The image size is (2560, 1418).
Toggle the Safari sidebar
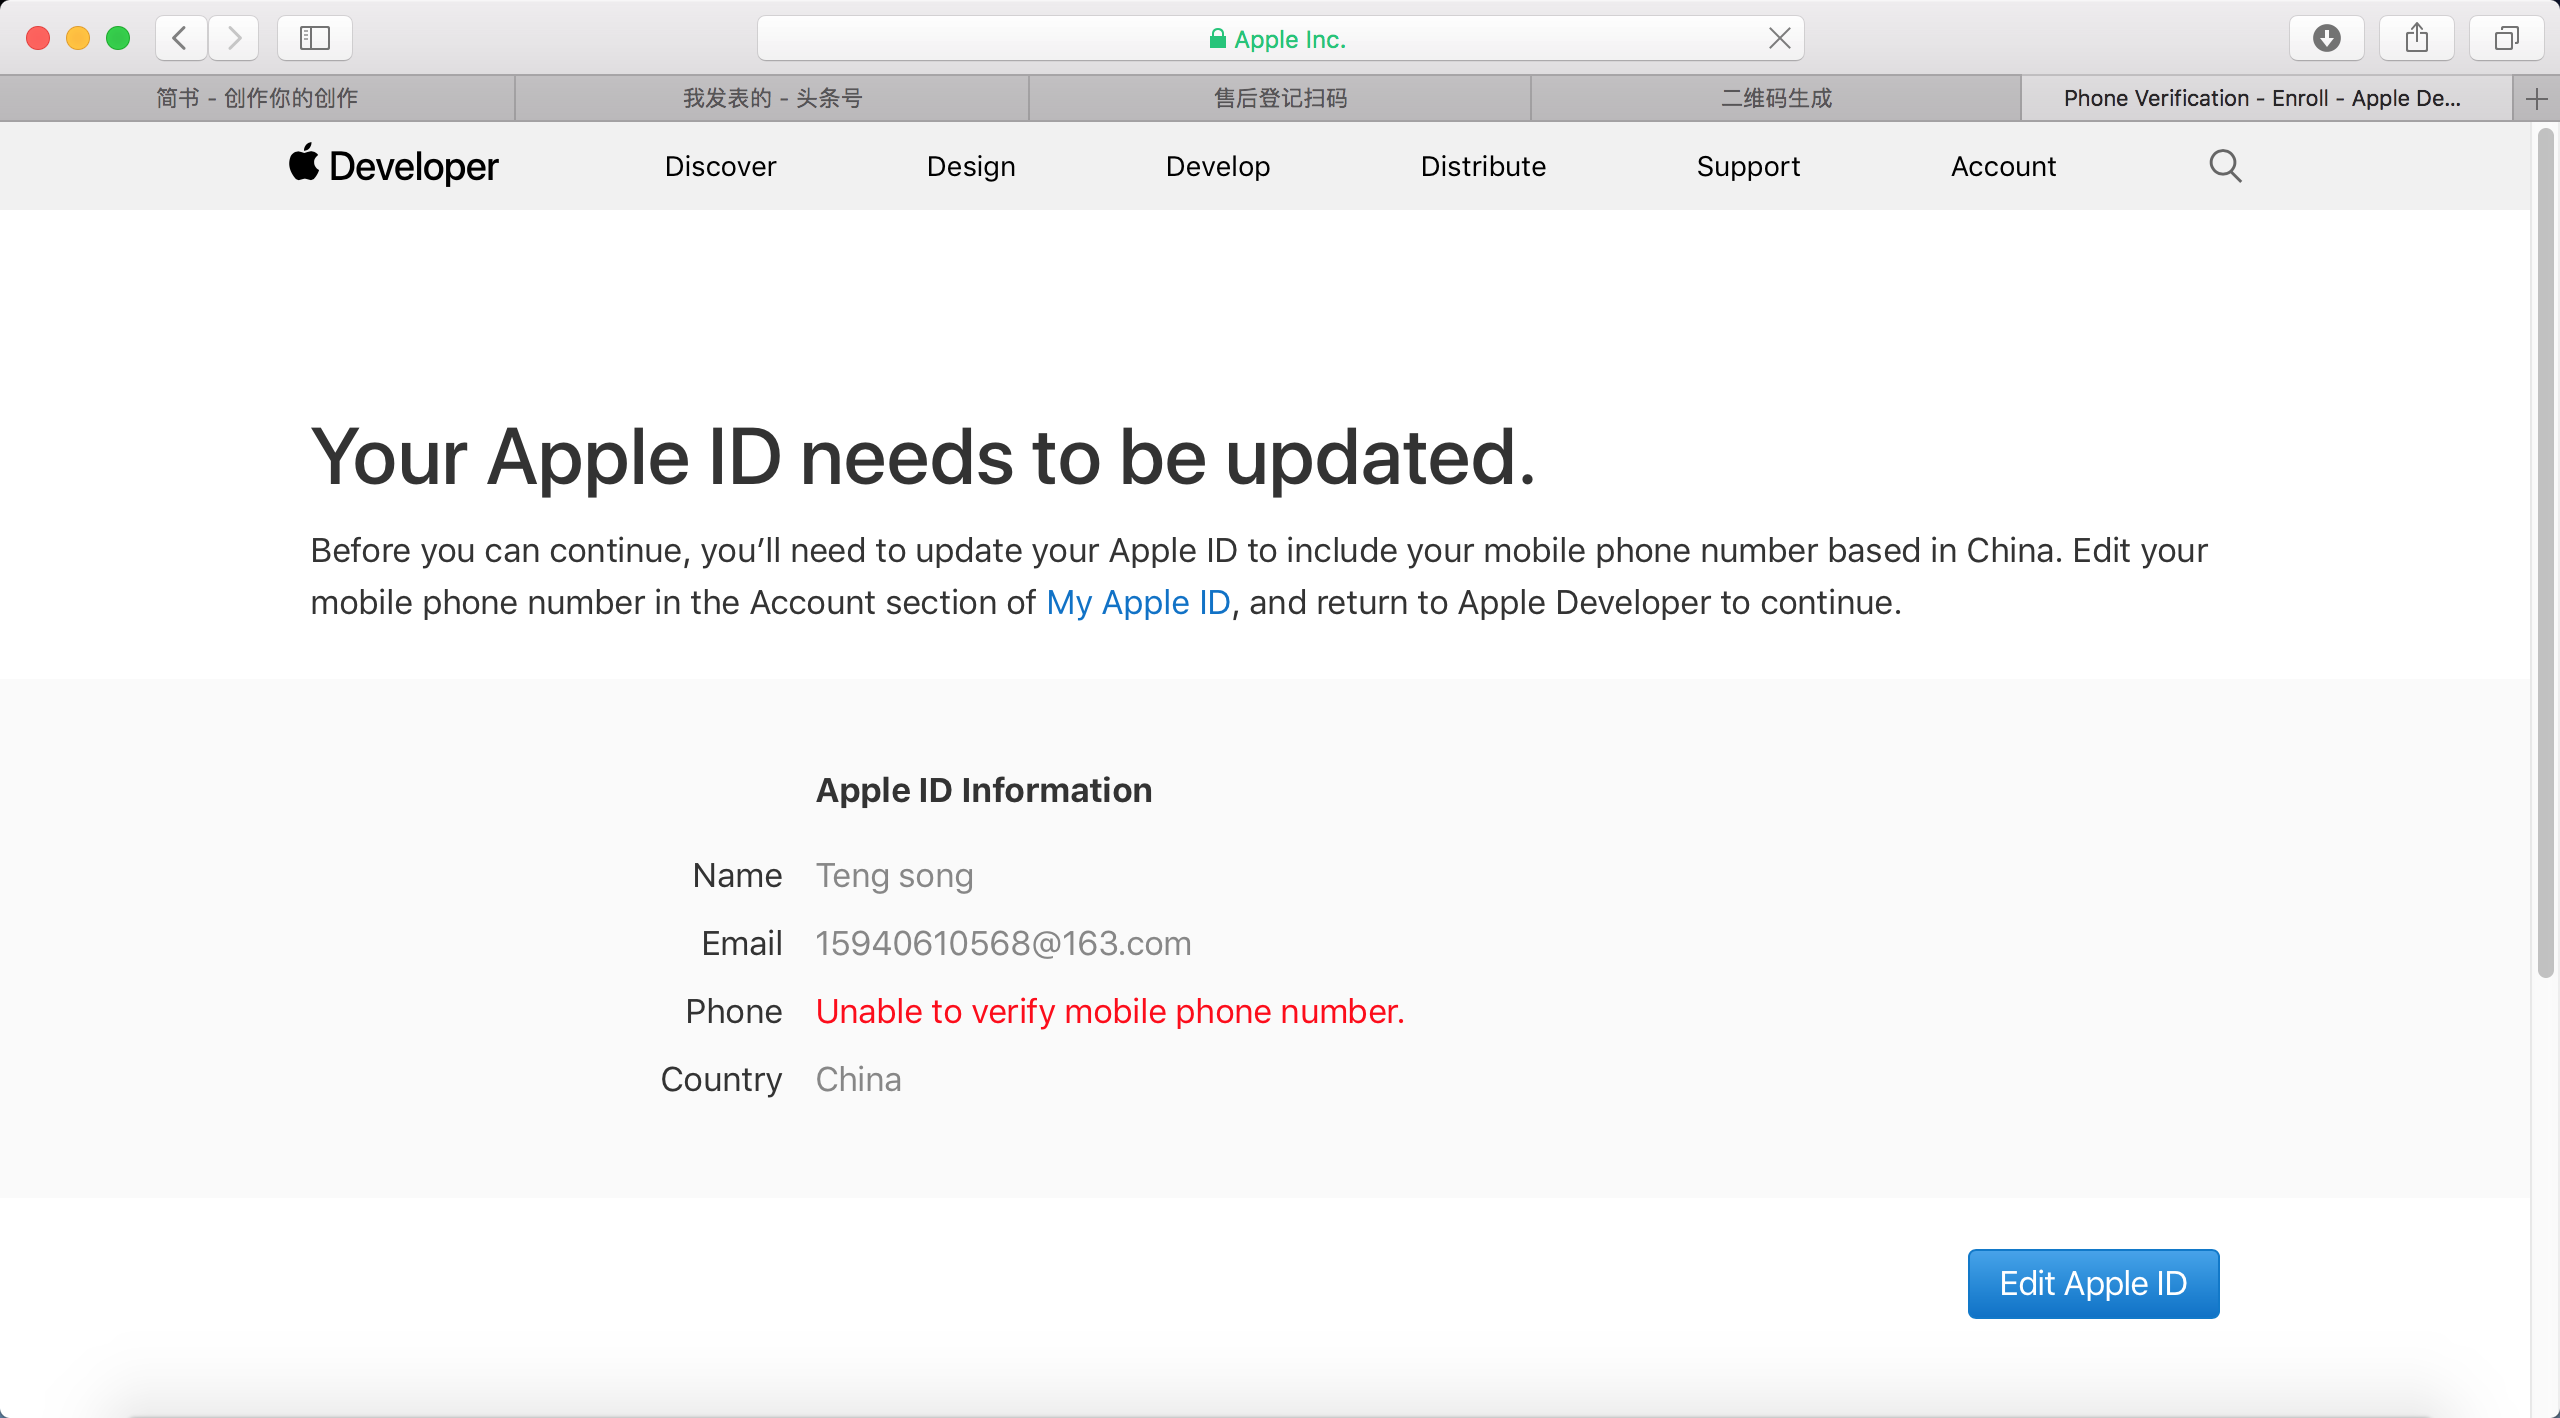click(315, 38)
